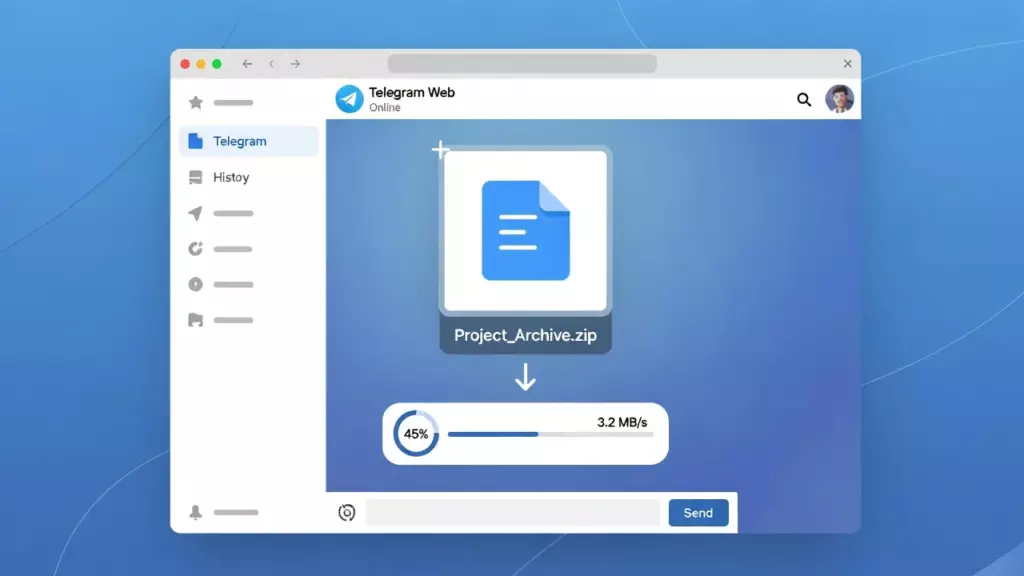Click the browser address bar
The height and width of the screenshot is (576, 1024).
(x=522, y=64)
